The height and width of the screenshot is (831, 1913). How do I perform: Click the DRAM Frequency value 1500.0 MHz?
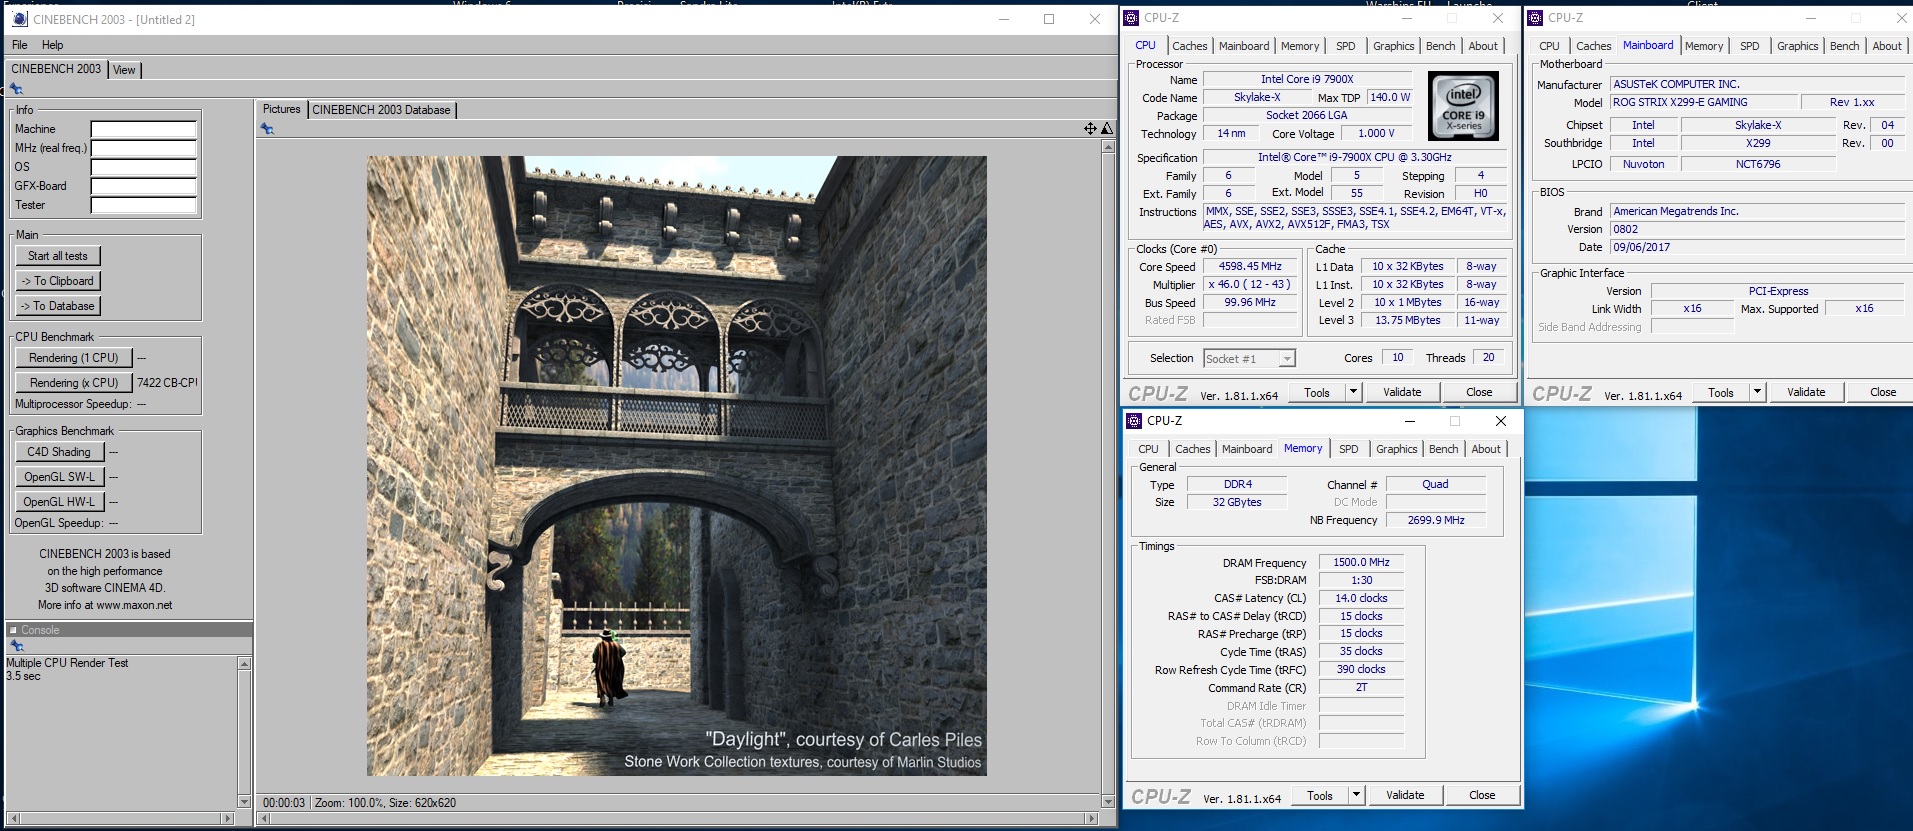point(1361,563)
